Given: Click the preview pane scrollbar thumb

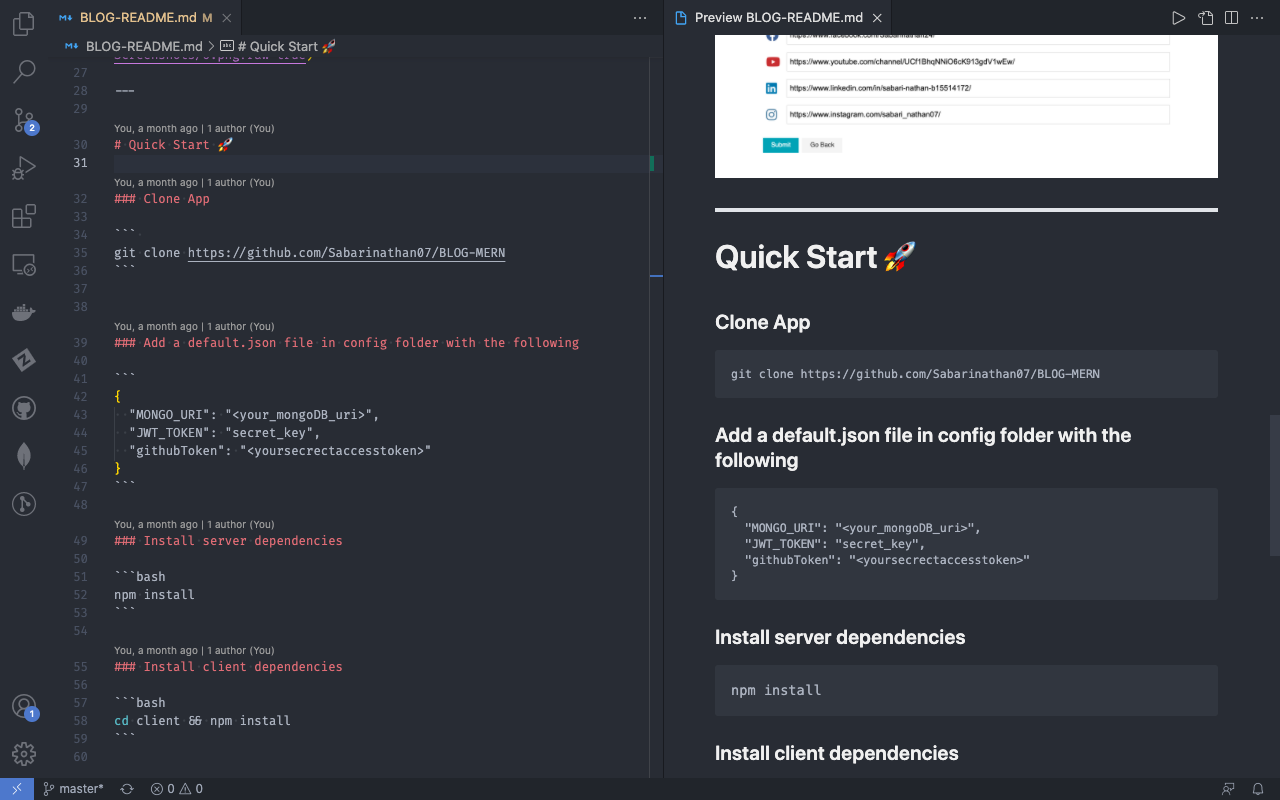Looking at the screenshot, I should (x=1274, y=485).
